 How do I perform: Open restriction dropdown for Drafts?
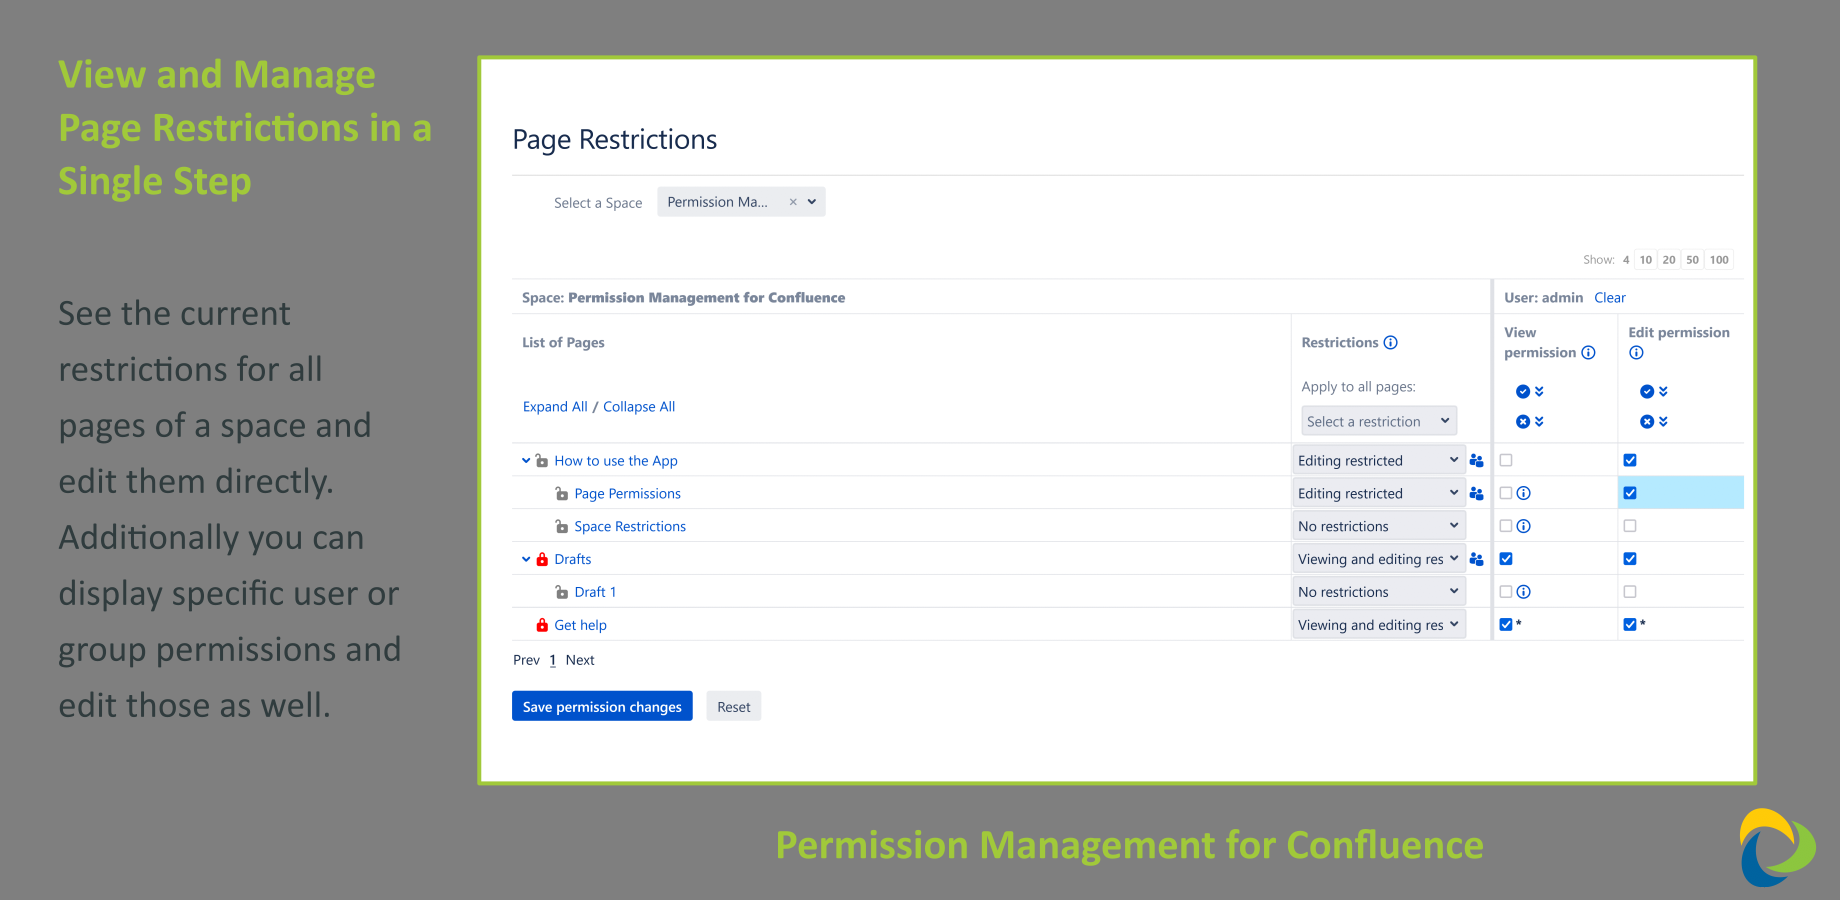[x=1379, y=559]
